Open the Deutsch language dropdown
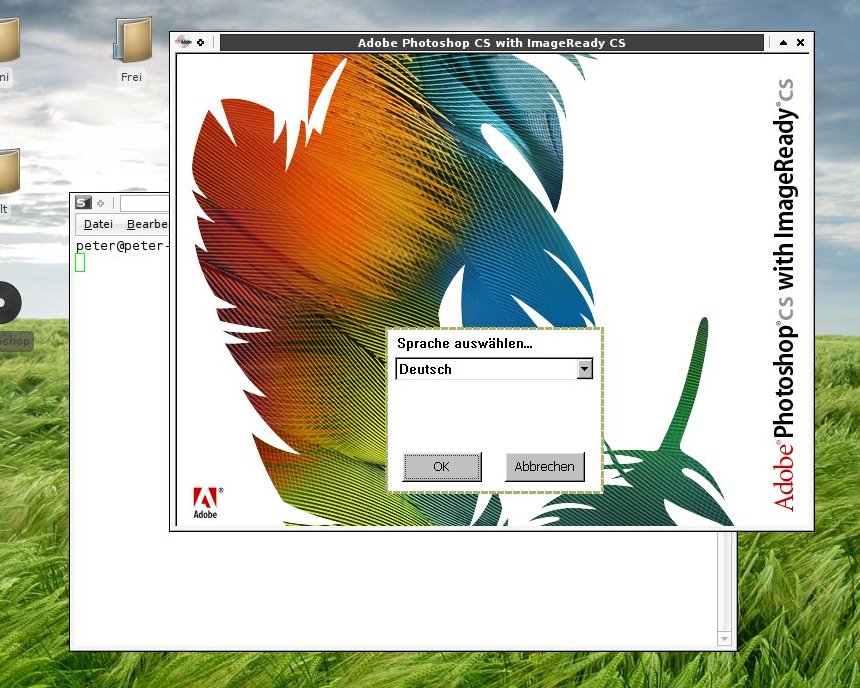The image size is (860, 688). coord(585,369)
